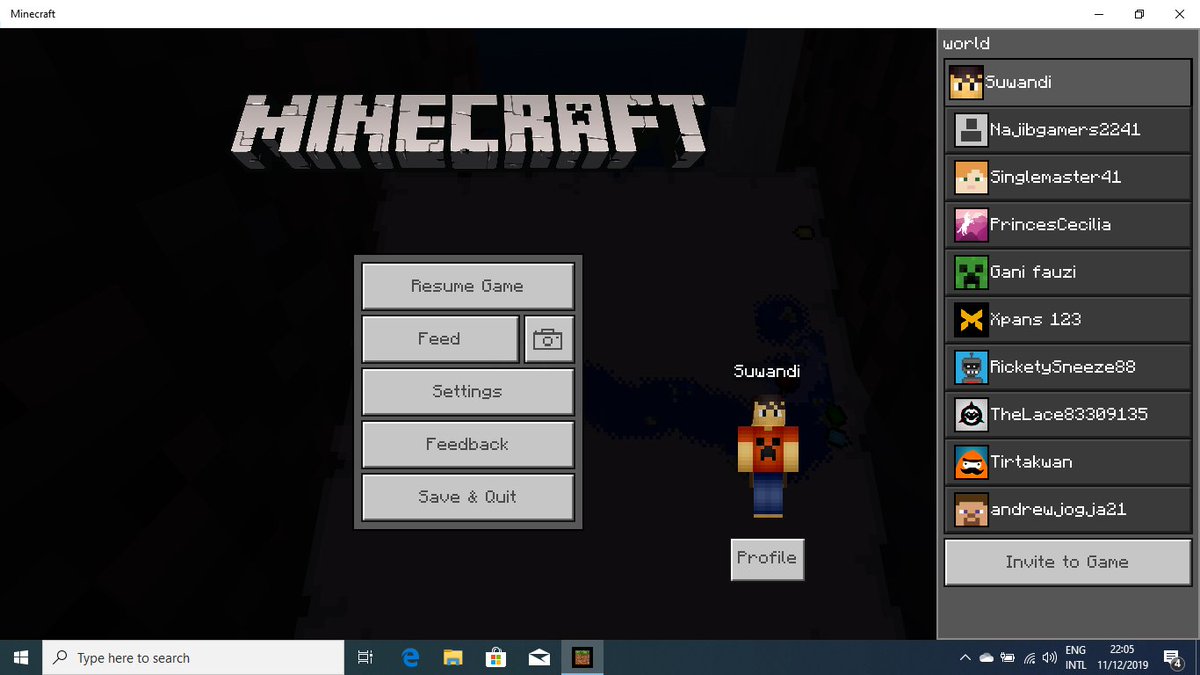Click andrewjogja21's Steve avatar icon
The height and width of the screenshot is (675, 1200).
pos(971,510)
